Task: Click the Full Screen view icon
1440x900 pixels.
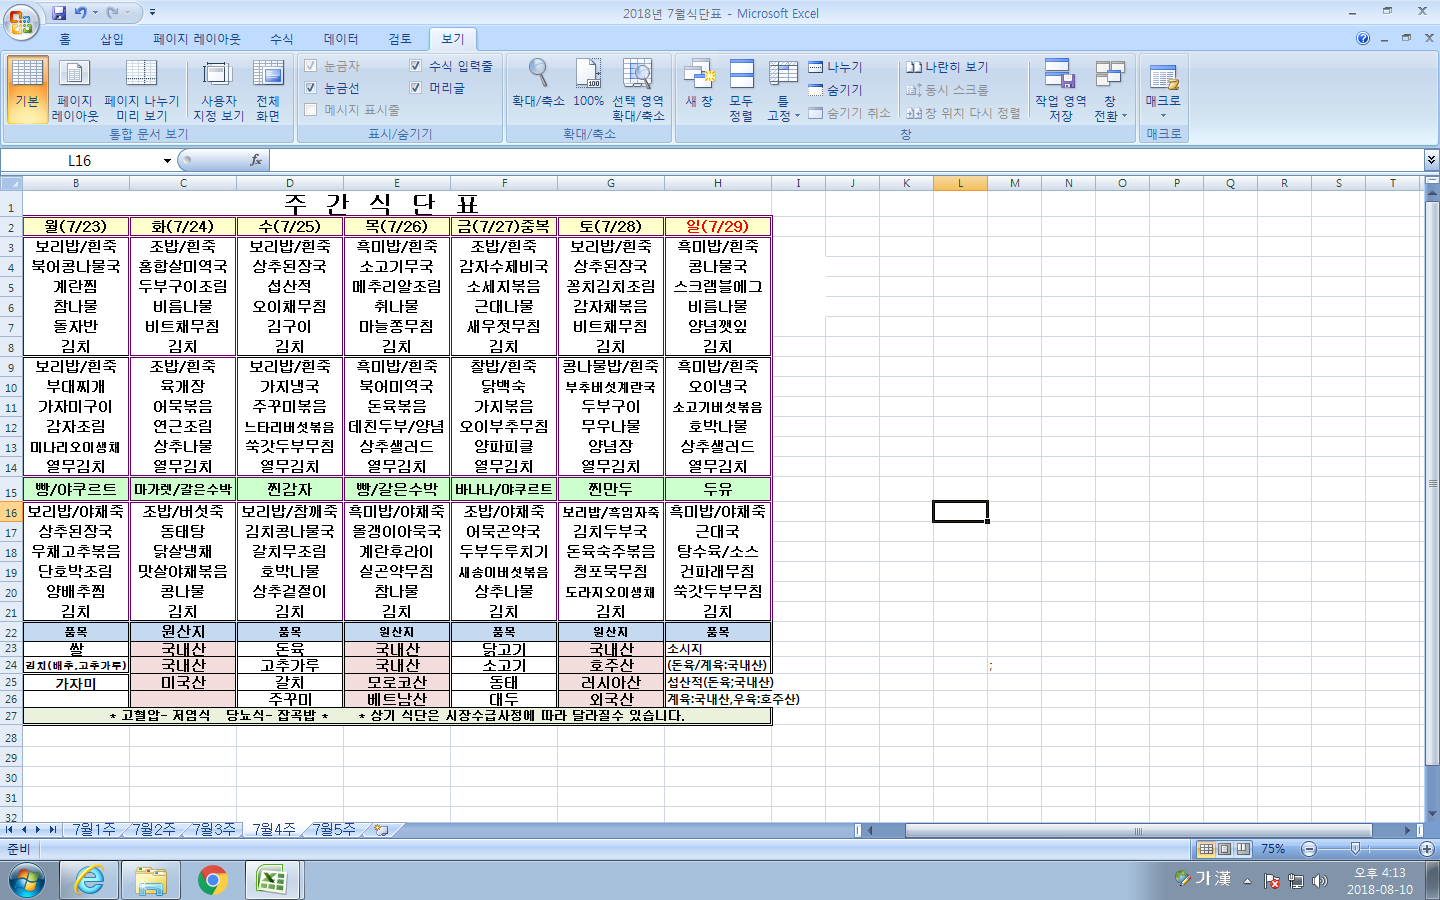Action: click(267, 90)
